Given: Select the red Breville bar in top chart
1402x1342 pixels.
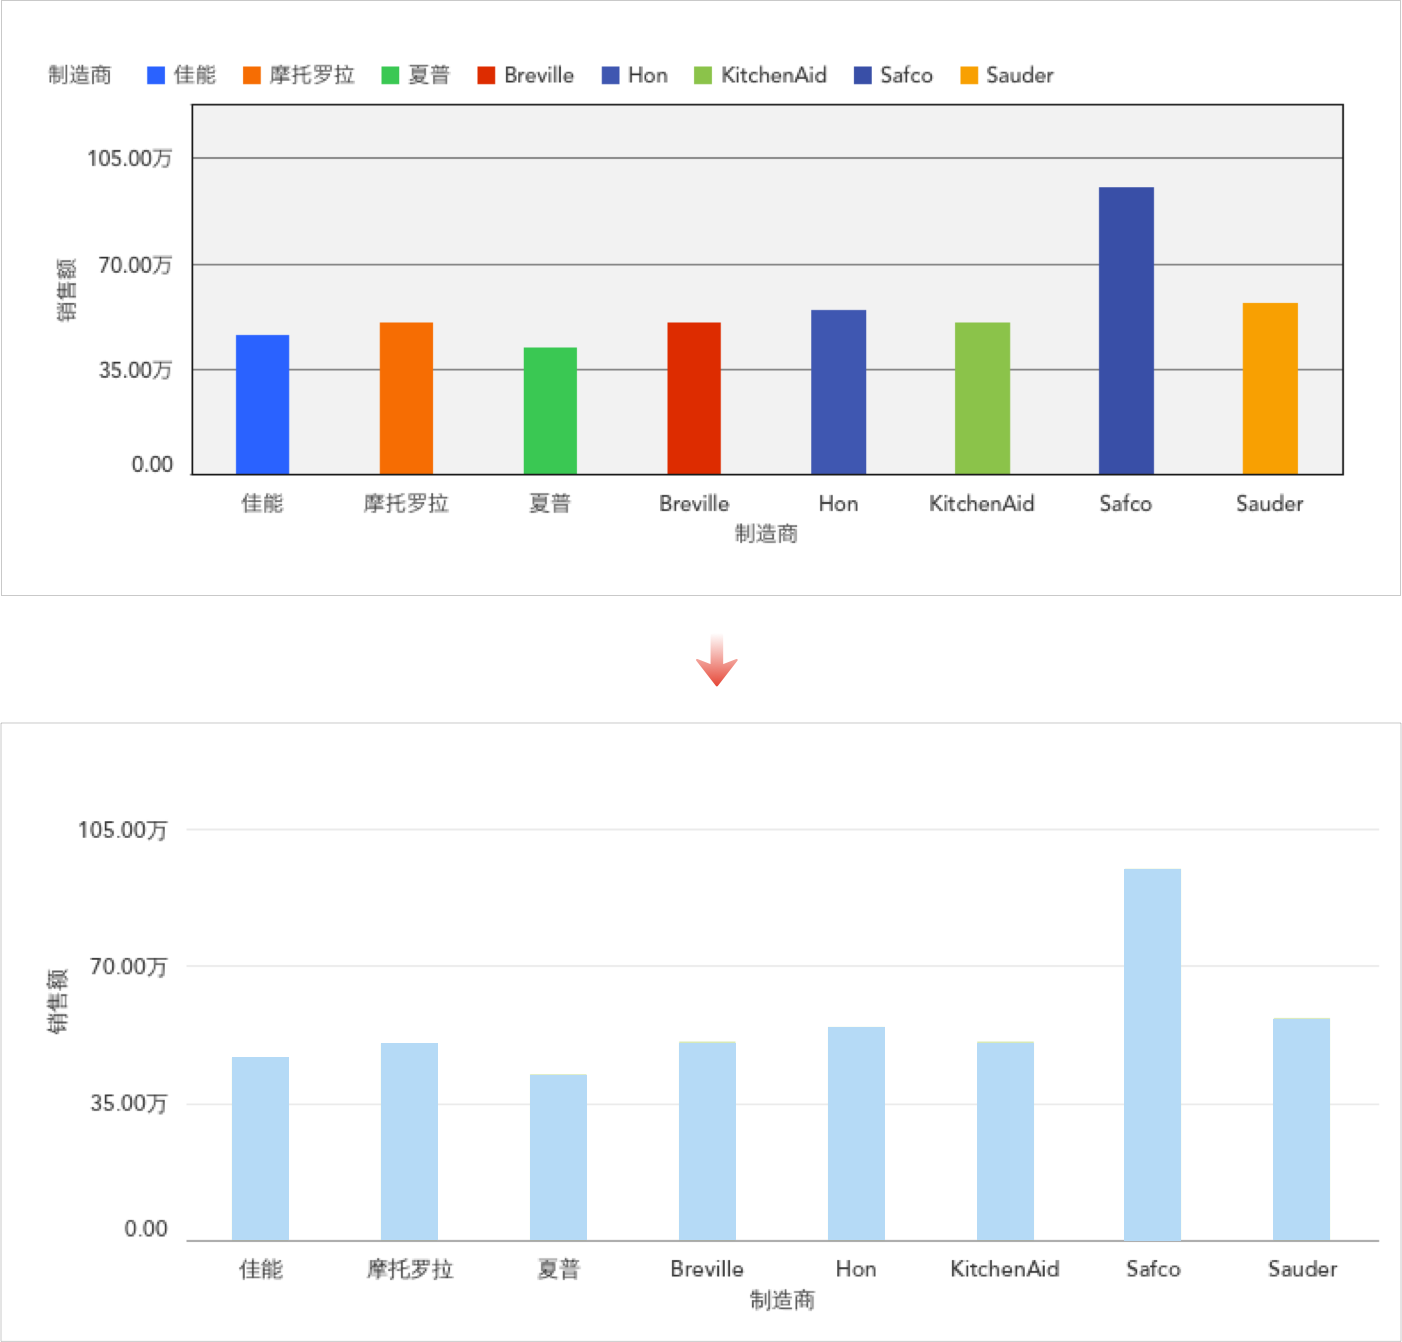Looking at the screenshot, I should tap(694, 398).
